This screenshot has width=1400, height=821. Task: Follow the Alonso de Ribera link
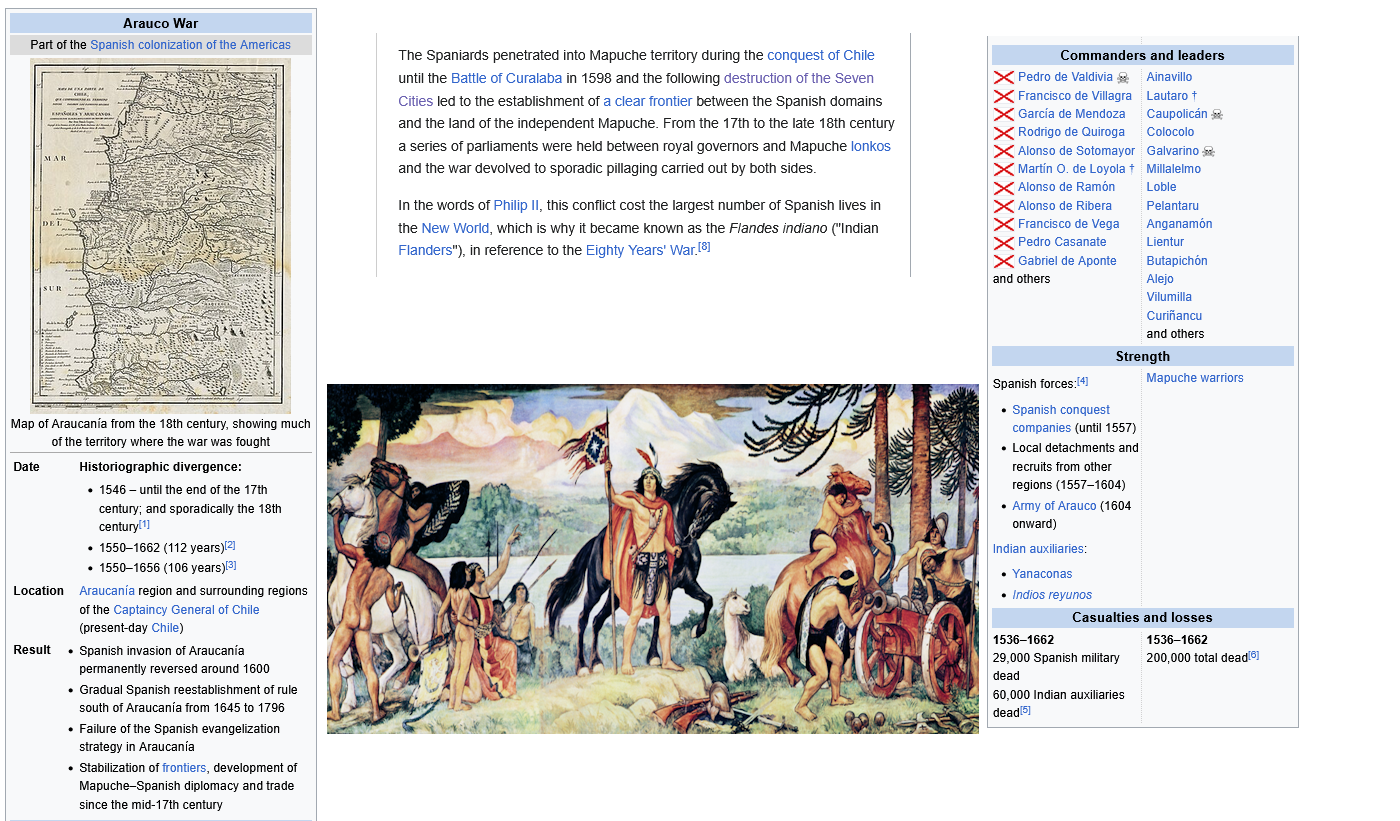pyautogui.click(x=1065, y=206)
